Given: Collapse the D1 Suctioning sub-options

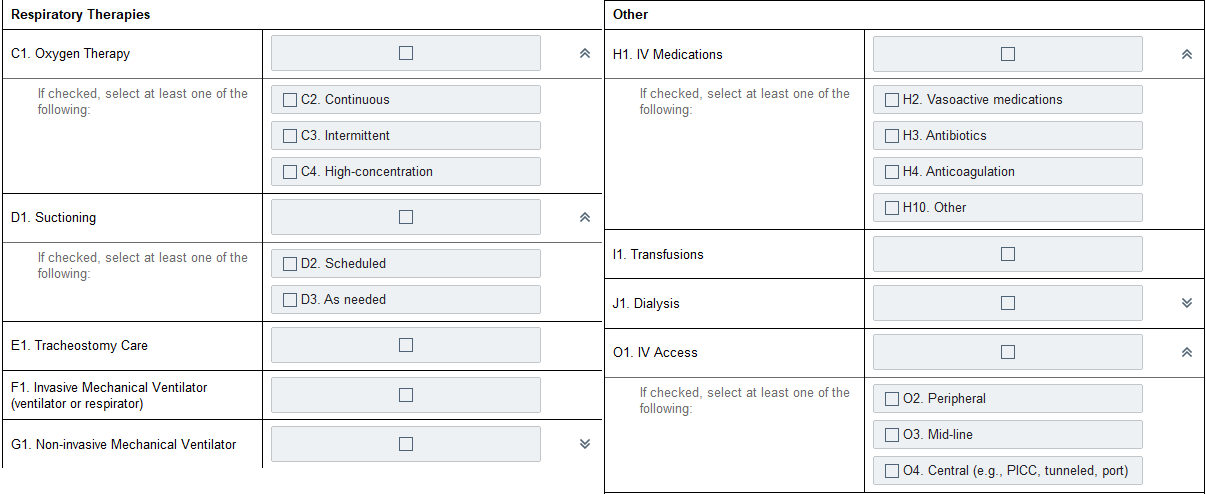Looking at the screenshot, I should [x=585, y=217].
